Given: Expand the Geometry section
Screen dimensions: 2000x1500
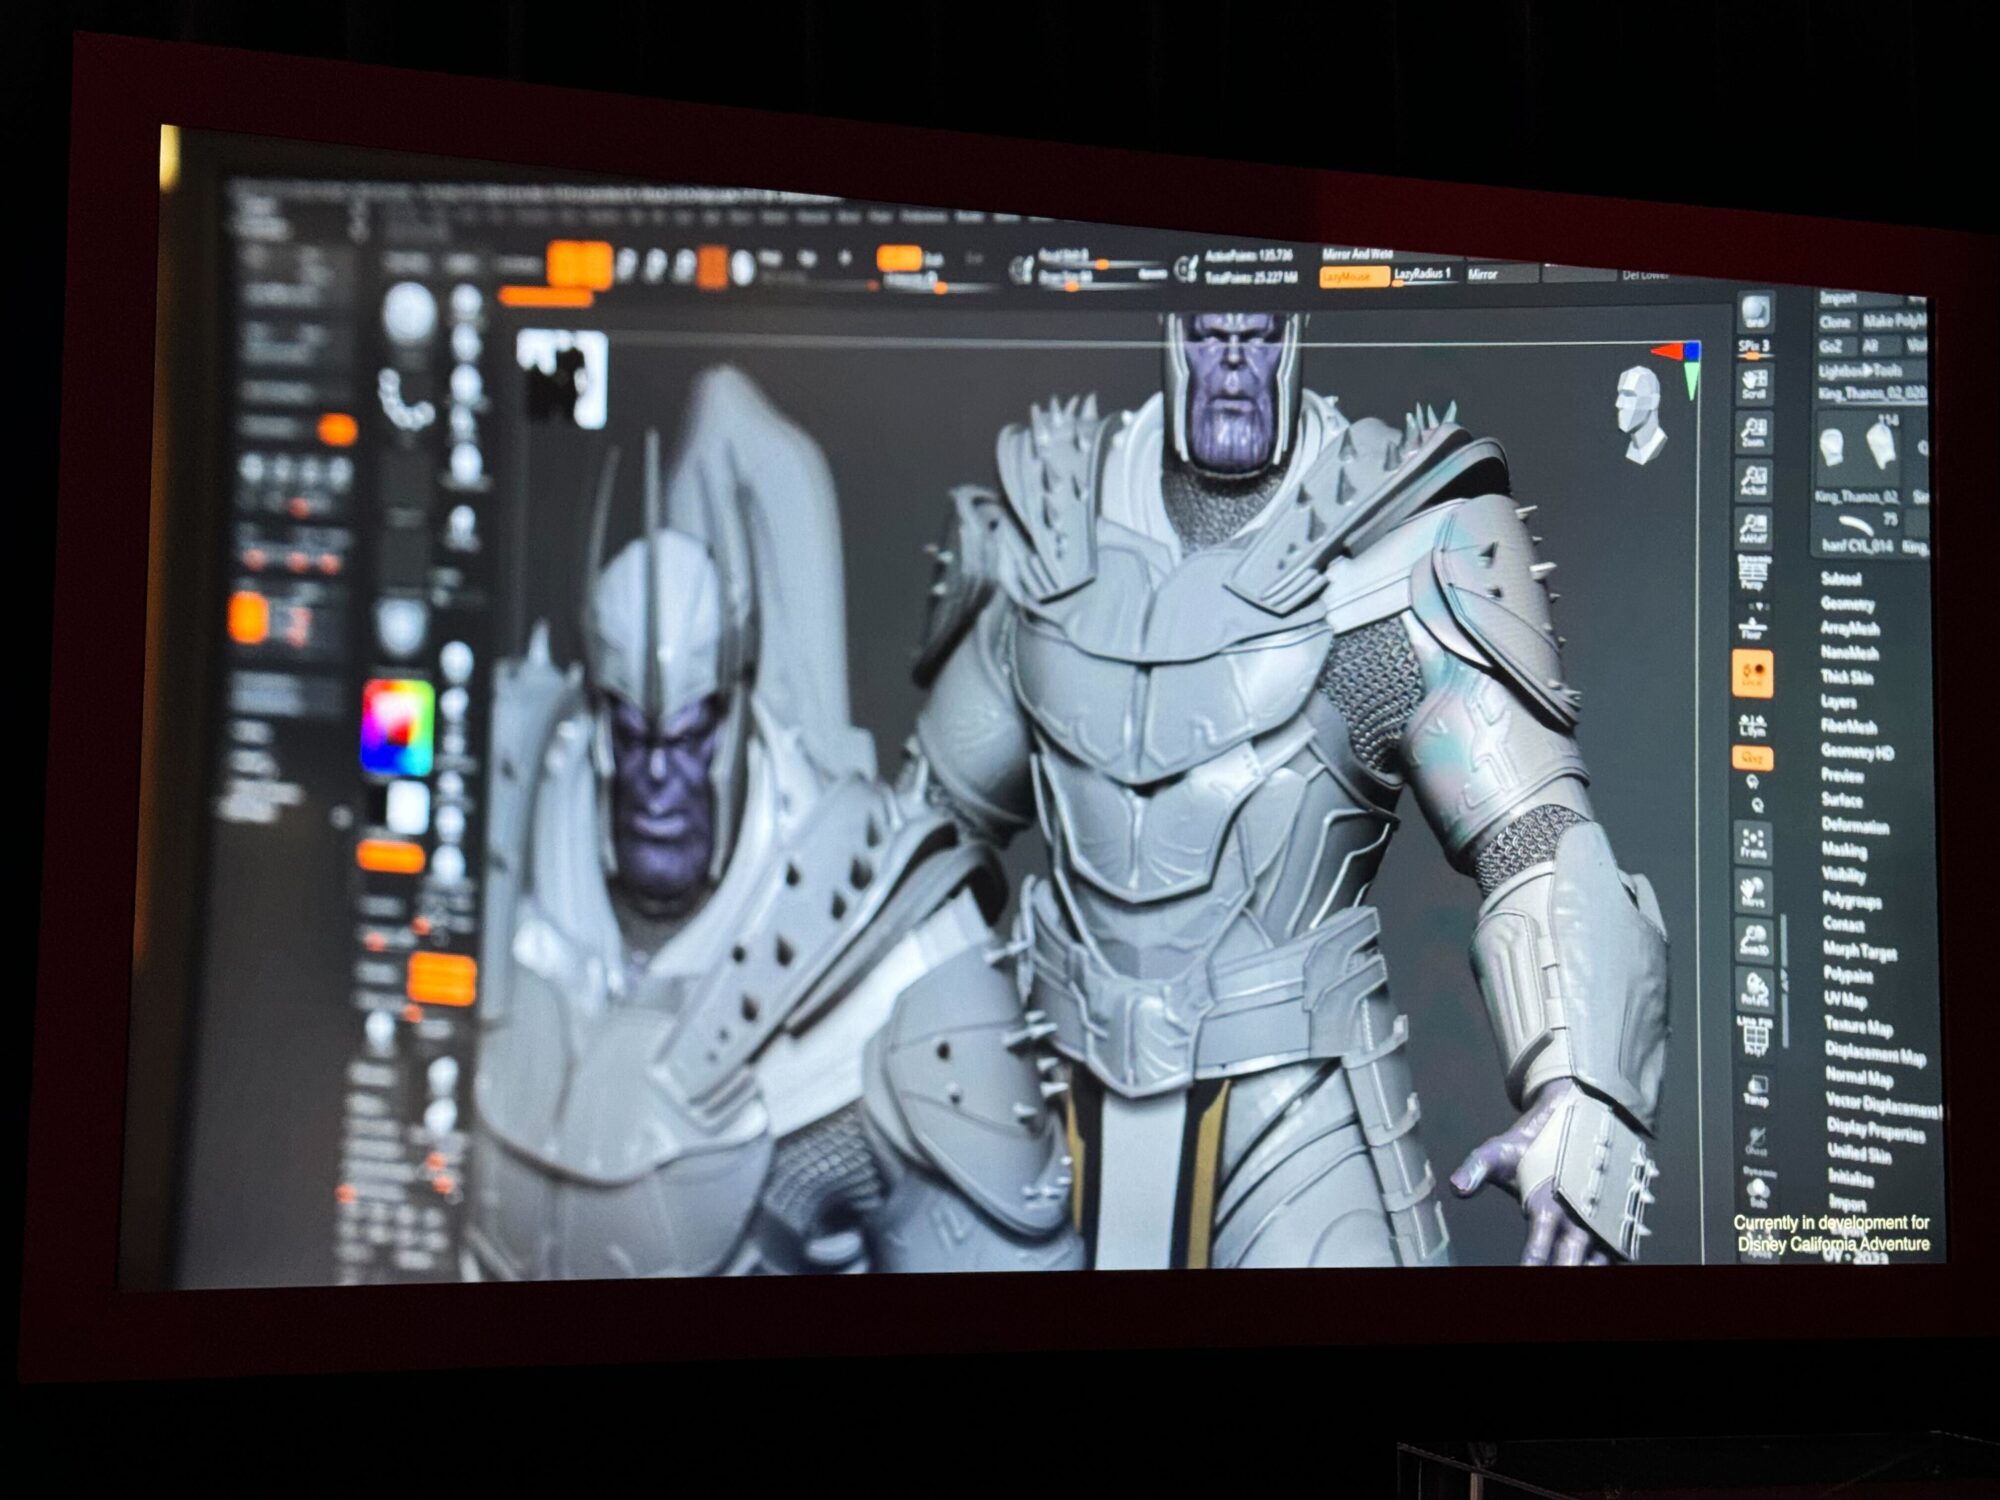Looking at the screenshot, I should tap(1846, 603).
